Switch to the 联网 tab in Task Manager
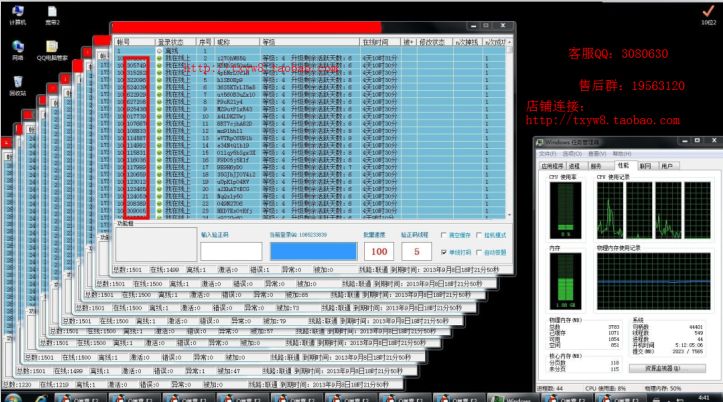Viewport: 723px width, 402px height. (x=645, y=166)
